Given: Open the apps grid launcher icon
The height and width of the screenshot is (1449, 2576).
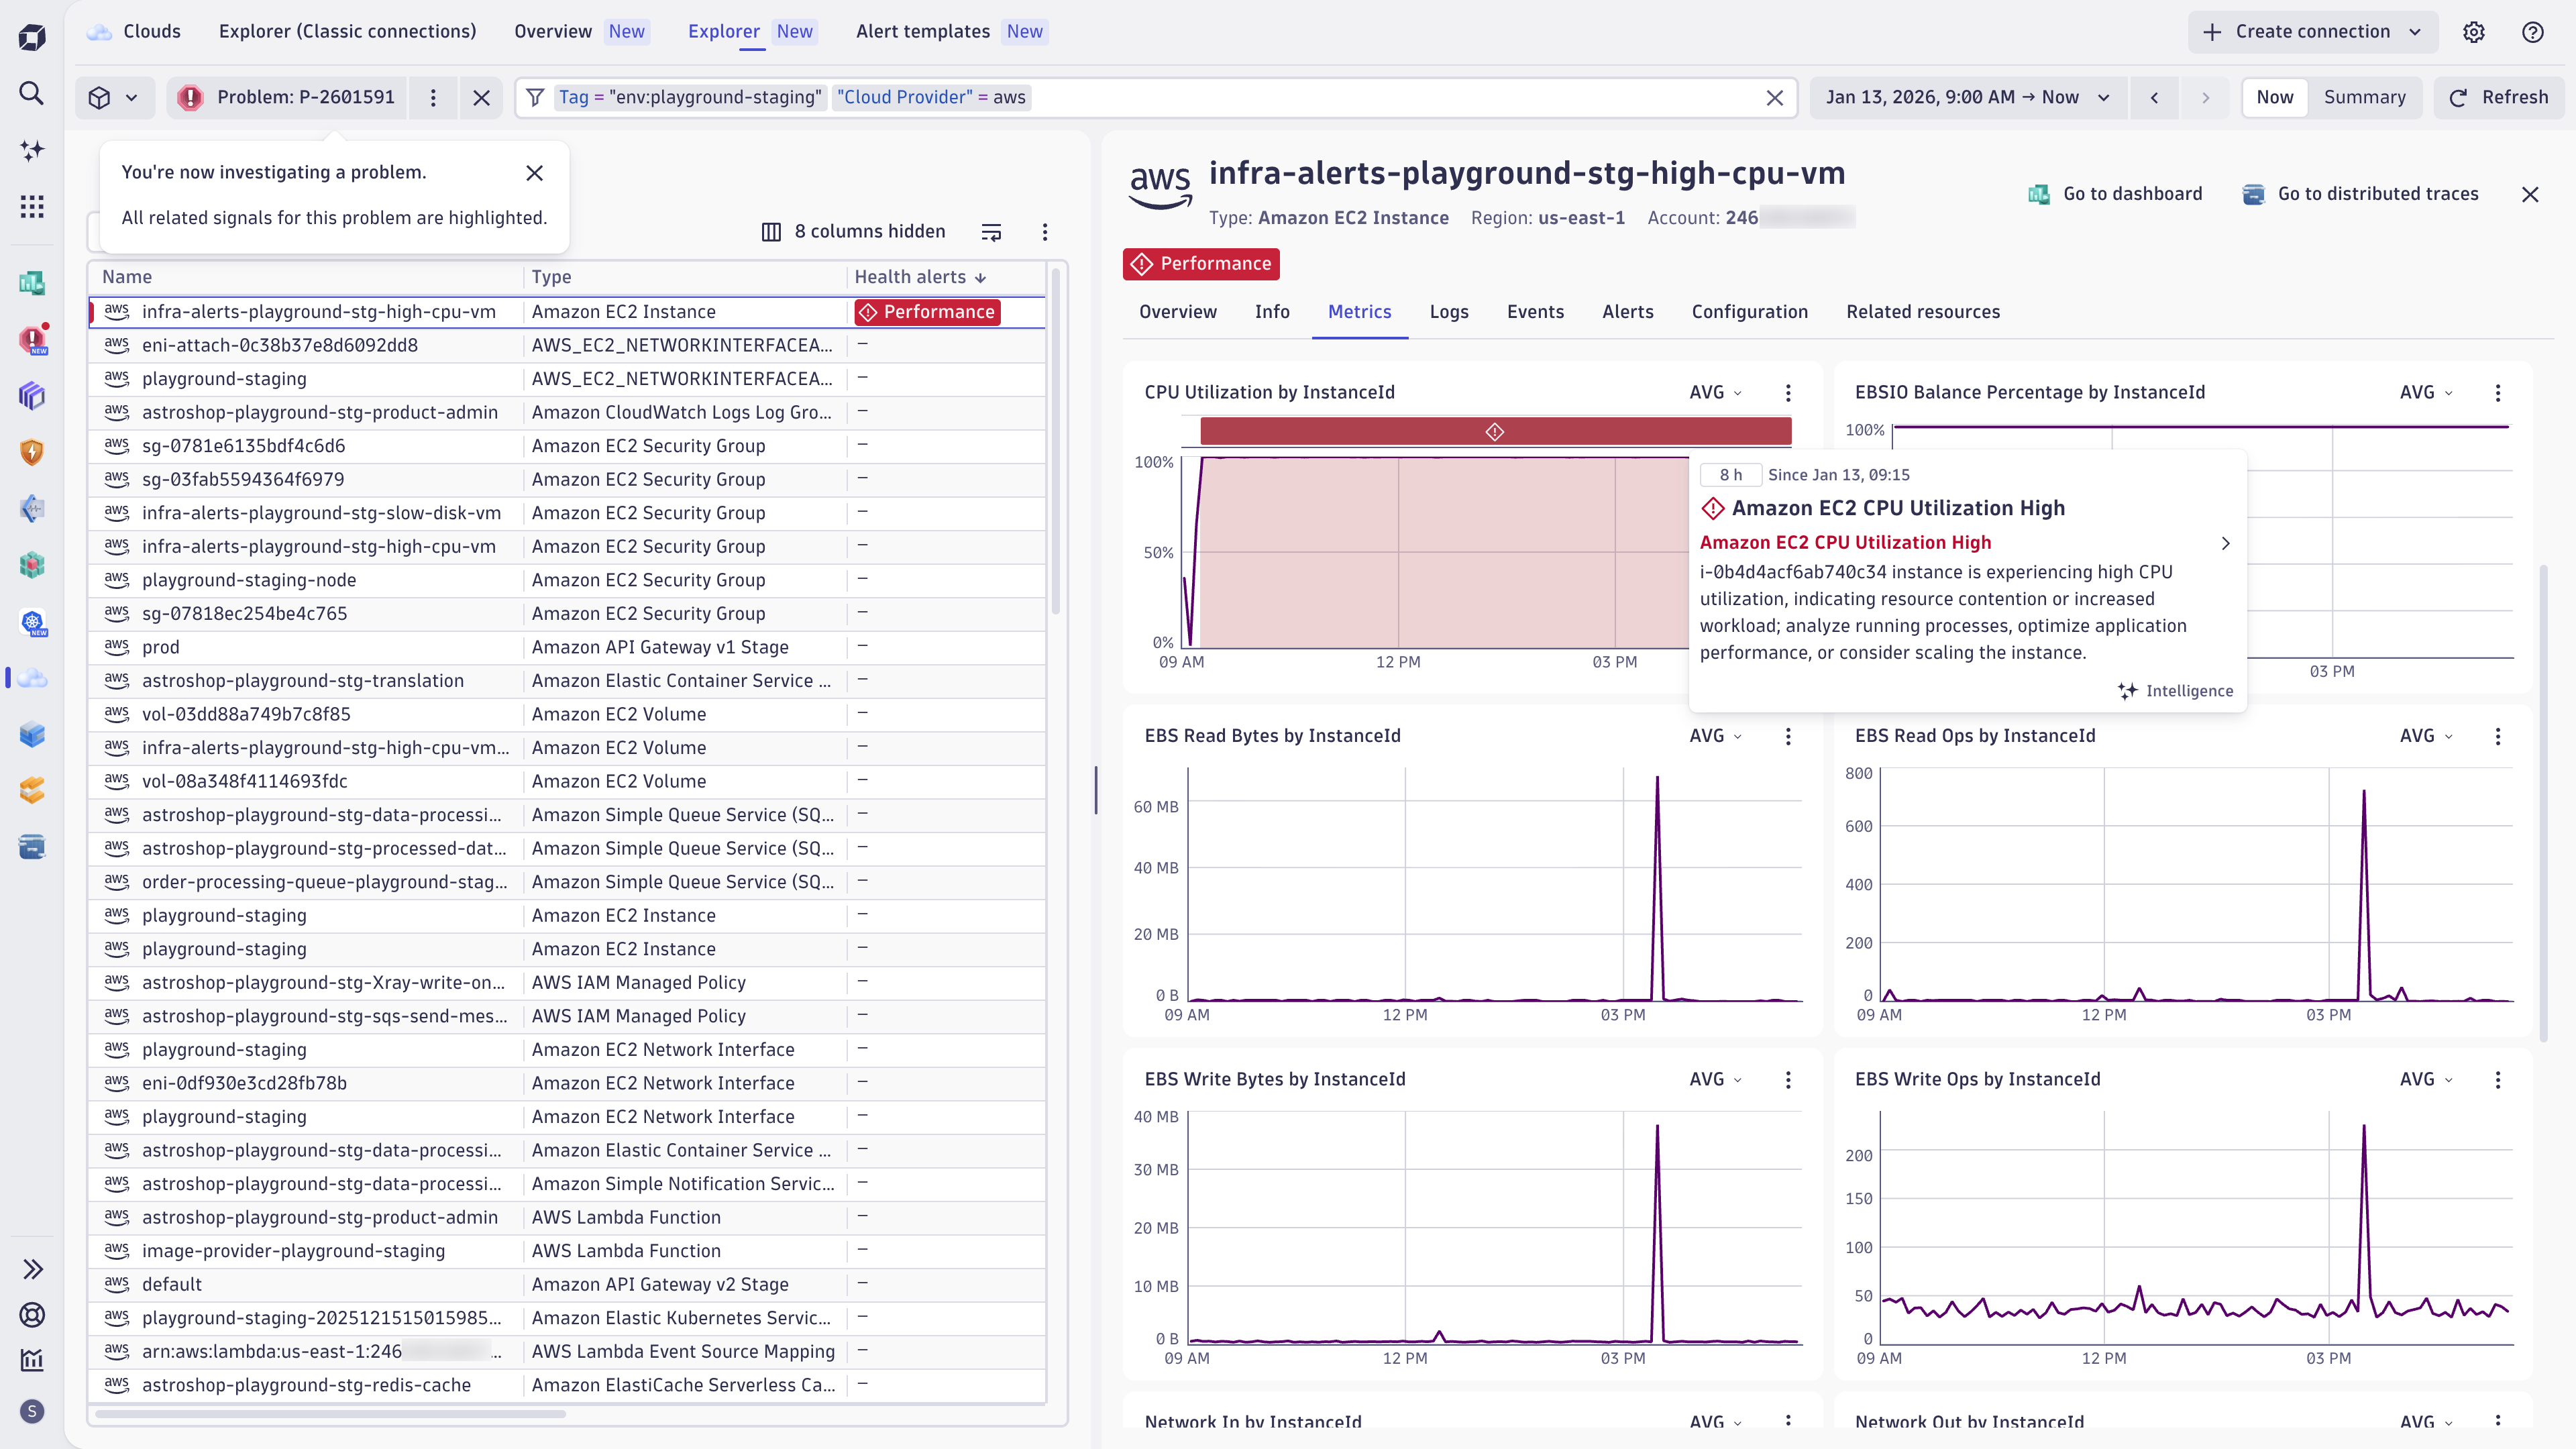Looking at the screenshot, I should click(32, 207).
